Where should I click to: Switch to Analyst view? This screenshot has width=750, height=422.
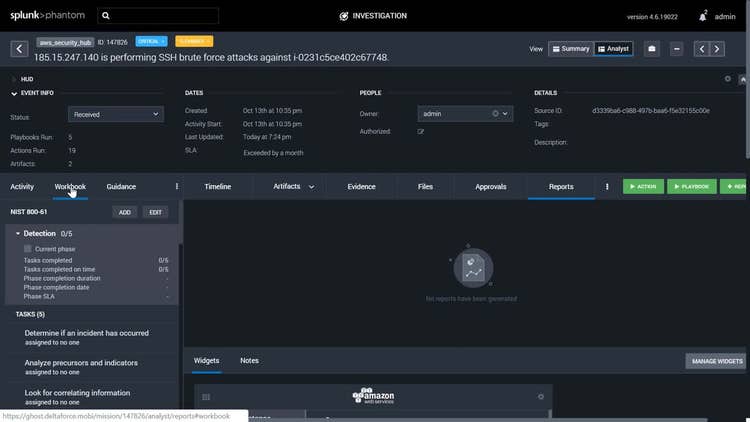point(614,49)
